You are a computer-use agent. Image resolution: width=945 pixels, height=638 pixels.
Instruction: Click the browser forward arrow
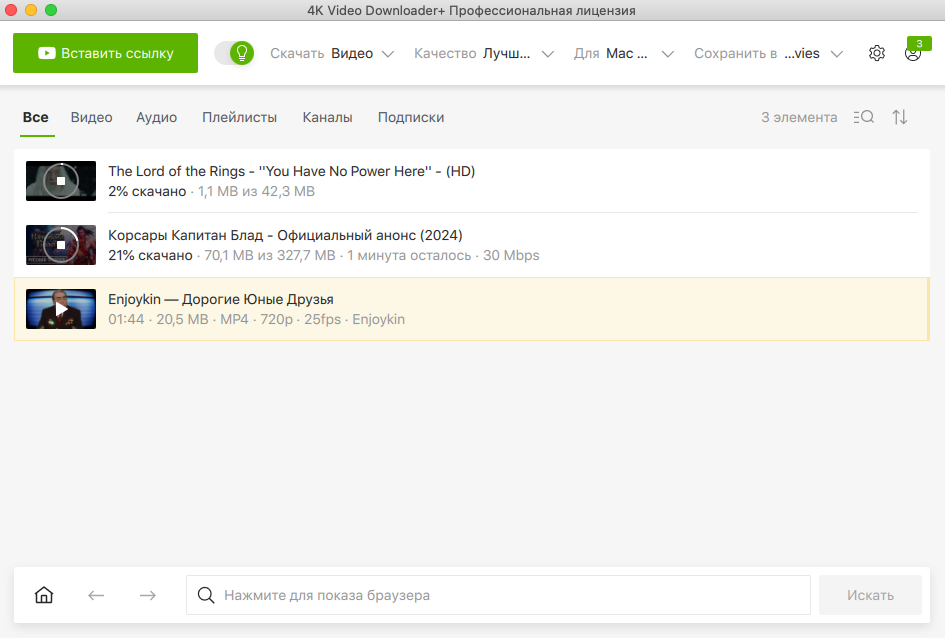click(148, 595)
